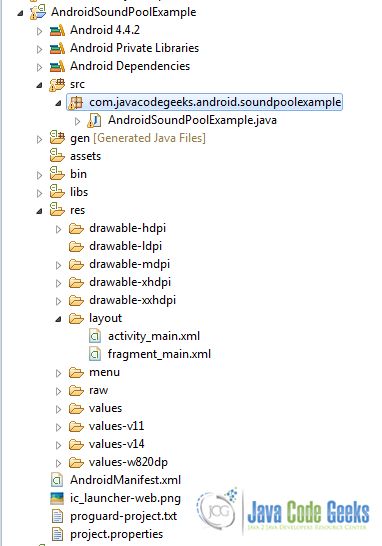Expand the Android 4.4.2 node
The width and height of the screenshot is (382, 546).
click(x=39, y=31)
